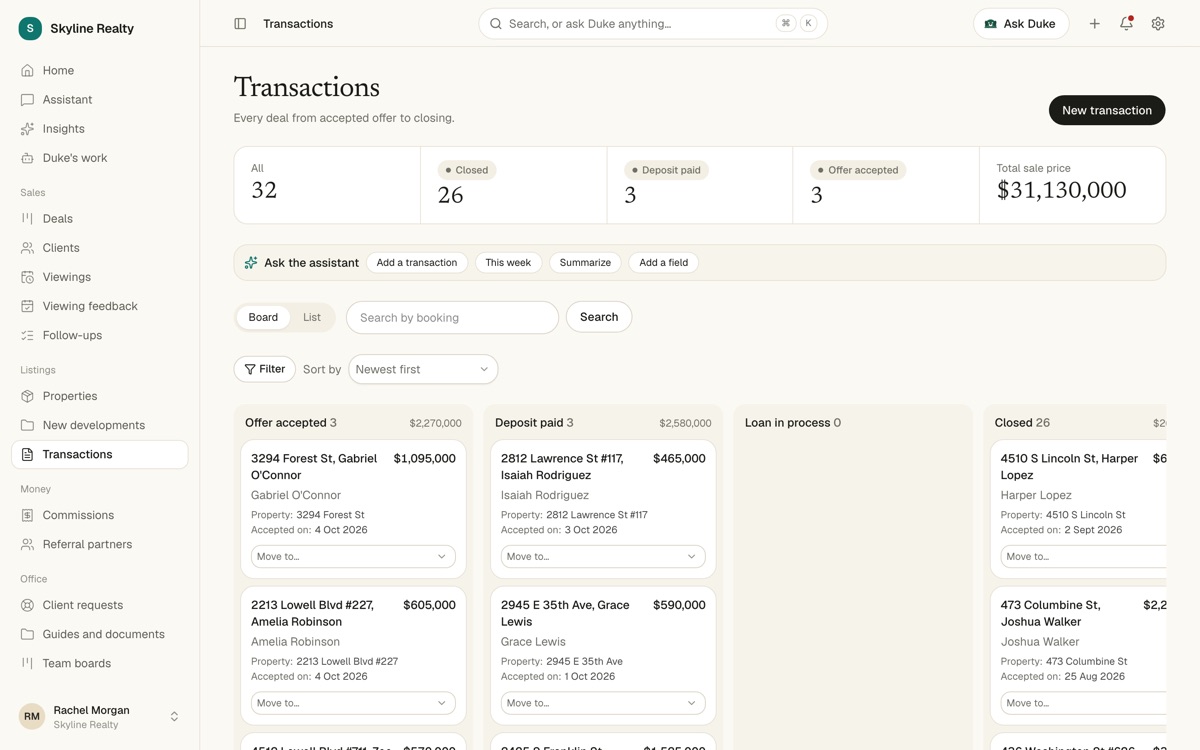Select the All 32 stat card
This screenshot has height=750, width=1200.
[x=327, y=185]
